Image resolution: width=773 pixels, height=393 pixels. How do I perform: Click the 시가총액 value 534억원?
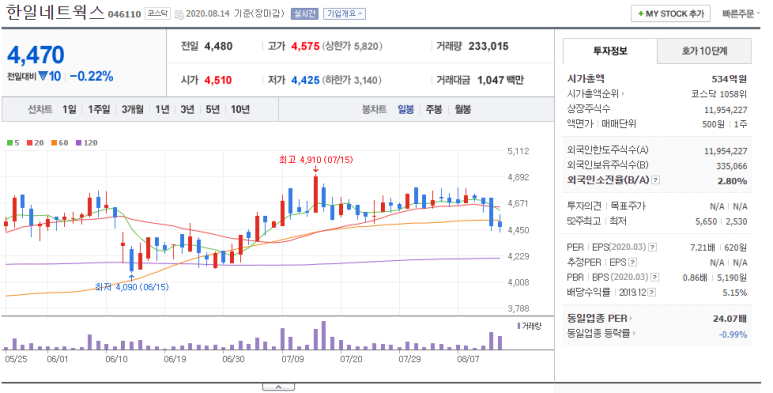(729, 79)
